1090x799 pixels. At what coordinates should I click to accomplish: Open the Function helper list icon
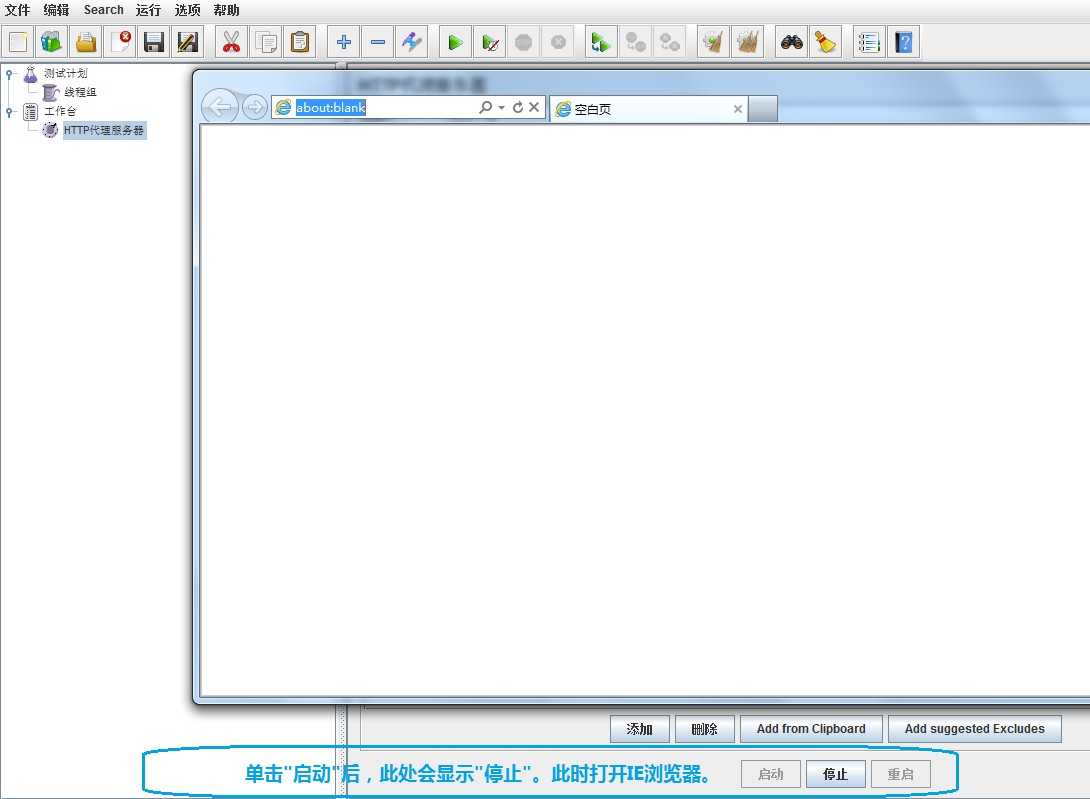pos(869,42)
